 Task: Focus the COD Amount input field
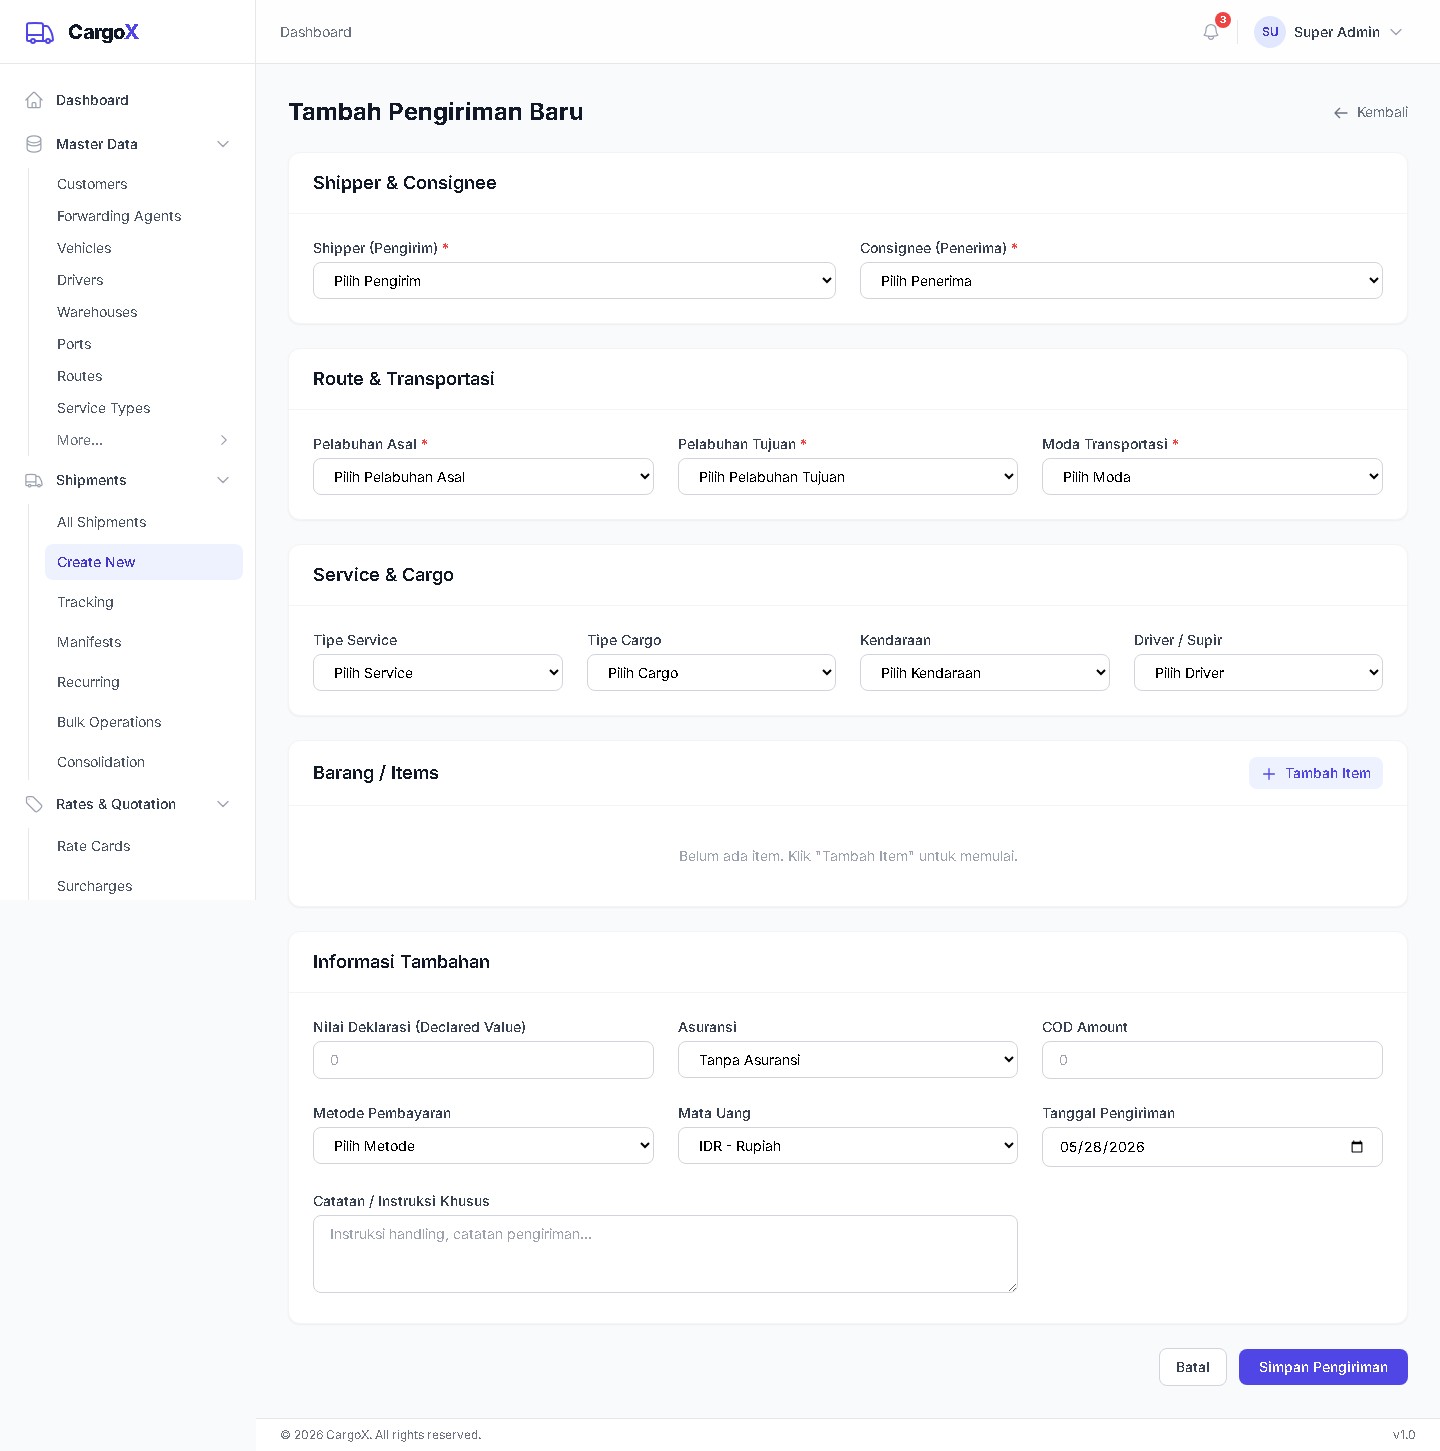[1212, 1060]
